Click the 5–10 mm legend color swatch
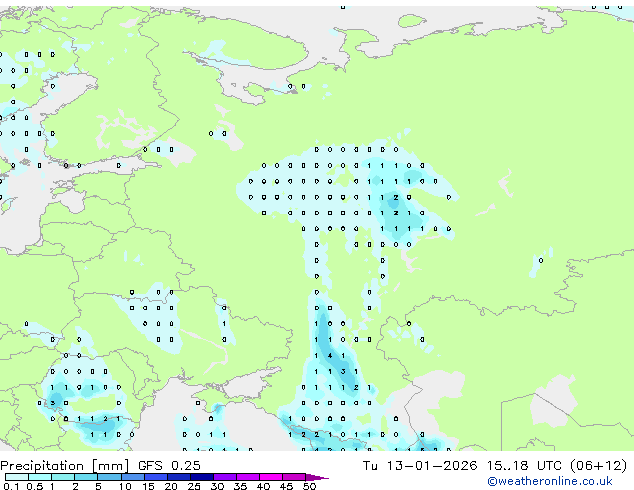 point(109,477)
